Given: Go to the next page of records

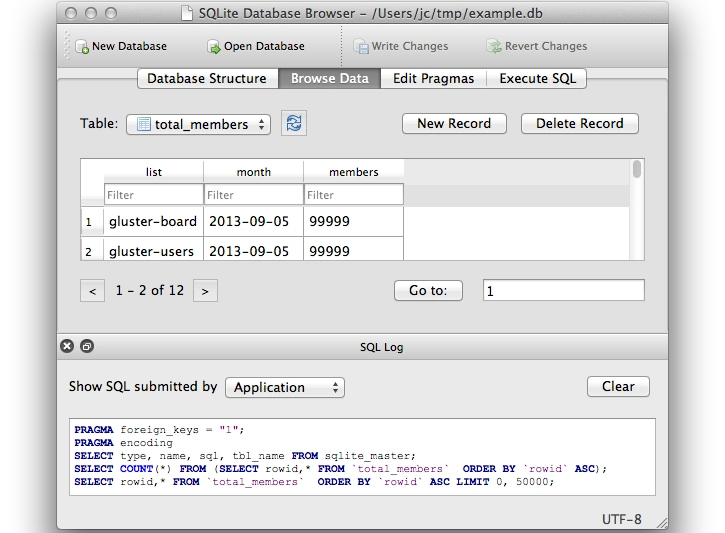Looking at the screenshot, I should pyautogui.click(x=205, y=291).
